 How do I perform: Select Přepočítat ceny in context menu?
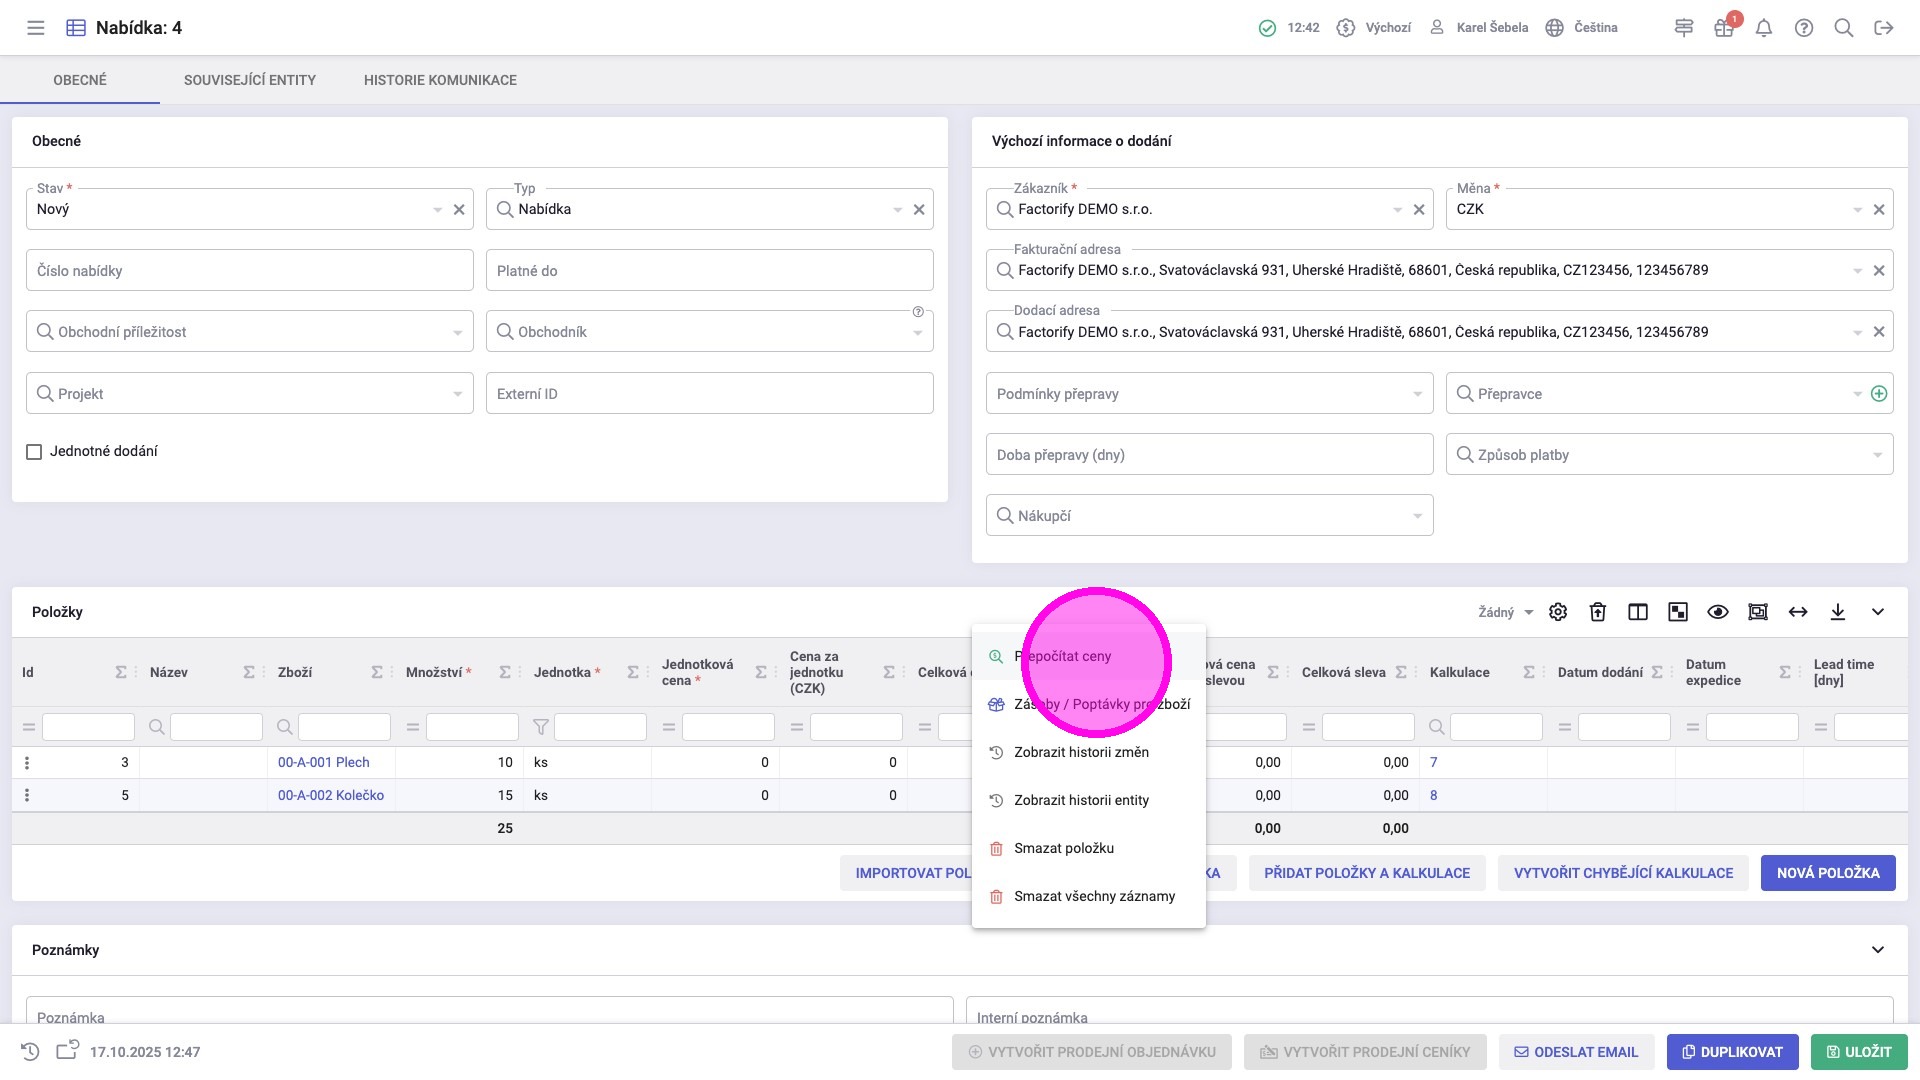[1062, 657]
